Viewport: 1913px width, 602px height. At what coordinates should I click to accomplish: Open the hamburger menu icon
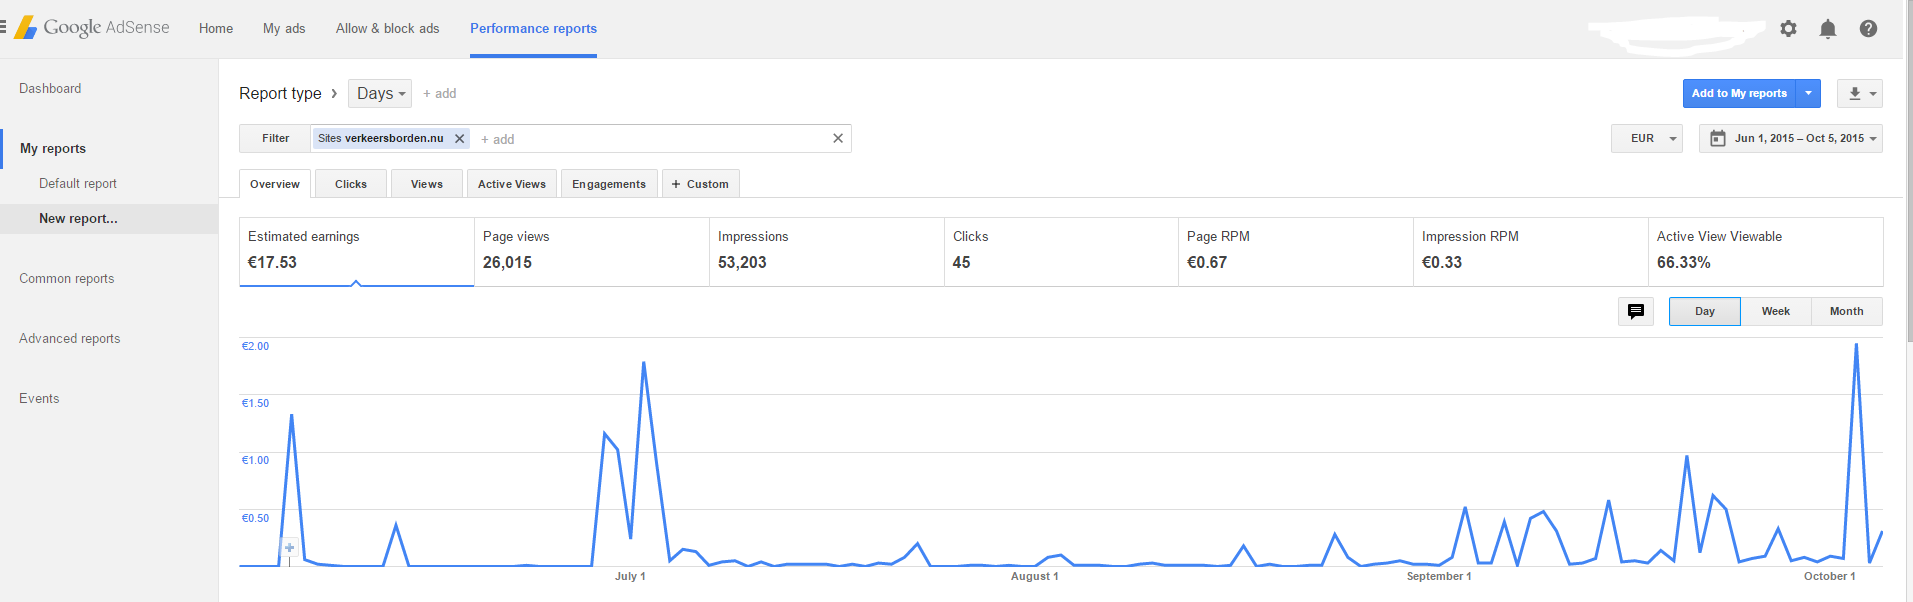[x=3, y=28]
